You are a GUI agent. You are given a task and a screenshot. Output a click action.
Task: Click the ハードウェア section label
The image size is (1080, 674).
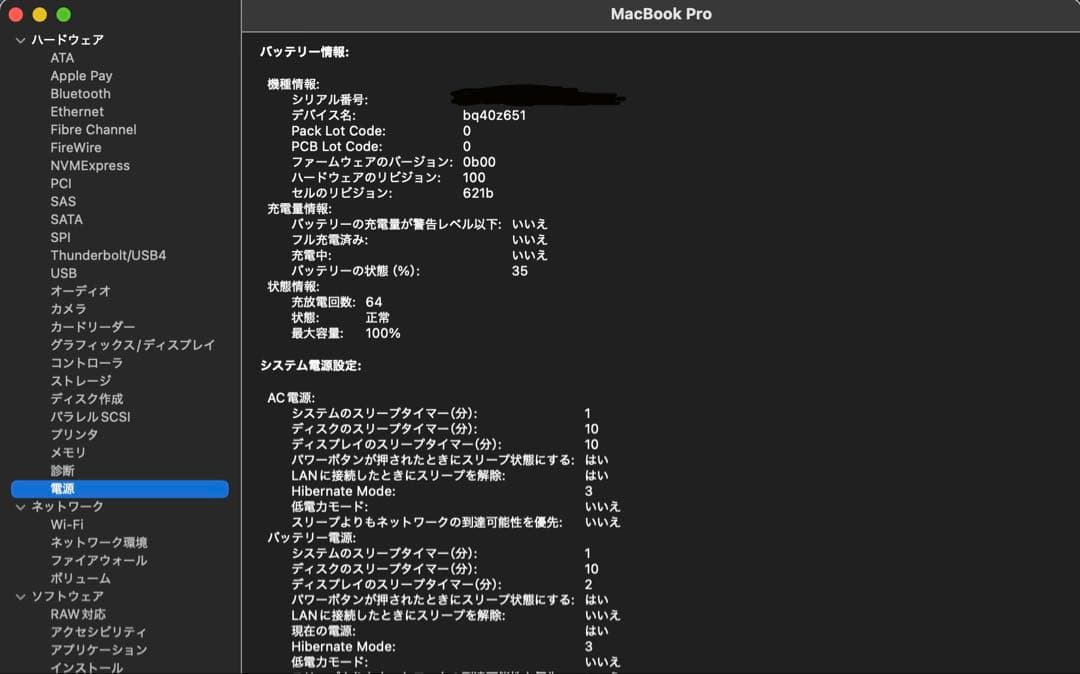(67, 41)
